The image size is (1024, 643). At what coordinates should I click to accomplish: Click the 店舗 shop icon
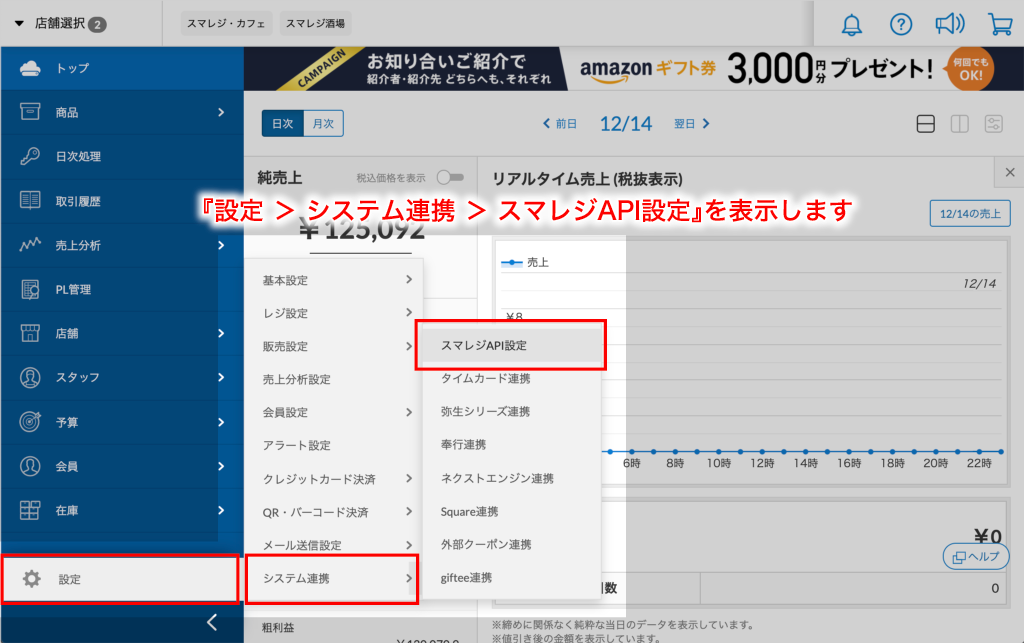point(30,333)
